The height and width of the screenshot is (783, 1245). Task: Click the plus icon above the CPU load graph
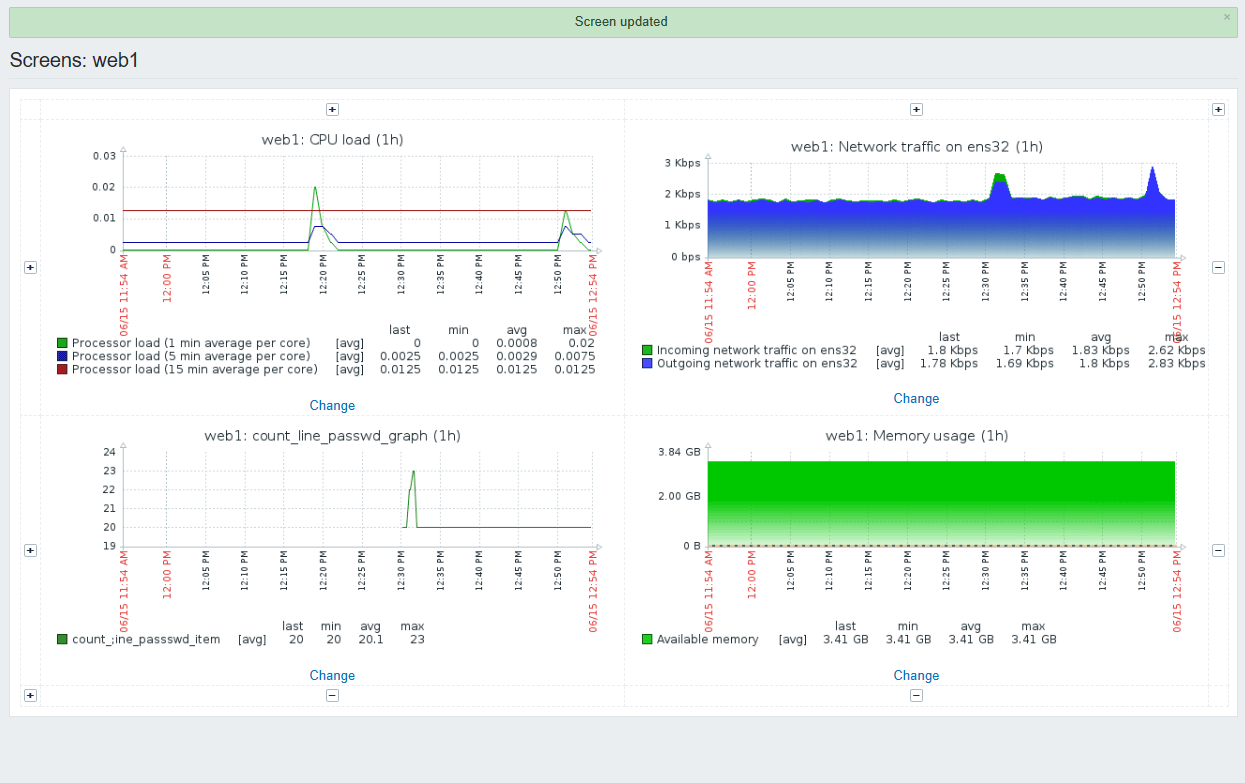click(333, 109)
